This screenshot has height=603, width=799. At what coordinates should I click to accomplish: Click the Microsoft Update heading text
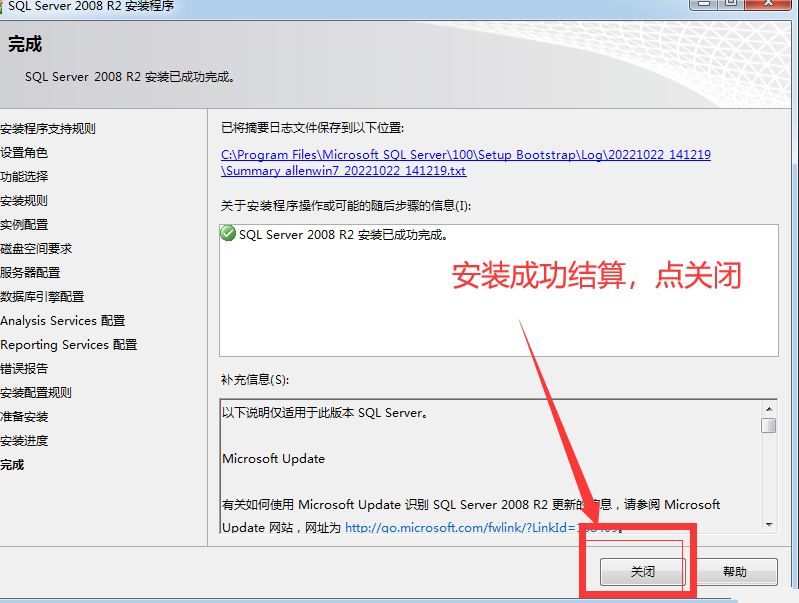coord(274,459)
